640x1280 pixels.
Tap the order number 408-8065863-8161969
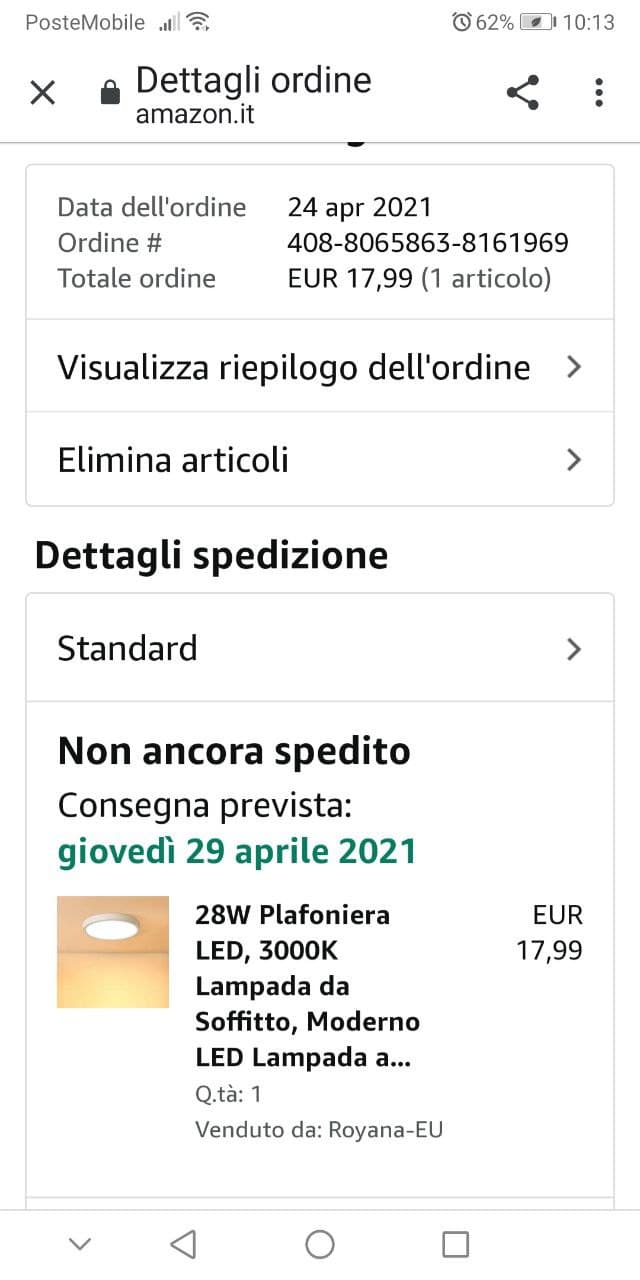pyautogui.click(x=428, y=243)
